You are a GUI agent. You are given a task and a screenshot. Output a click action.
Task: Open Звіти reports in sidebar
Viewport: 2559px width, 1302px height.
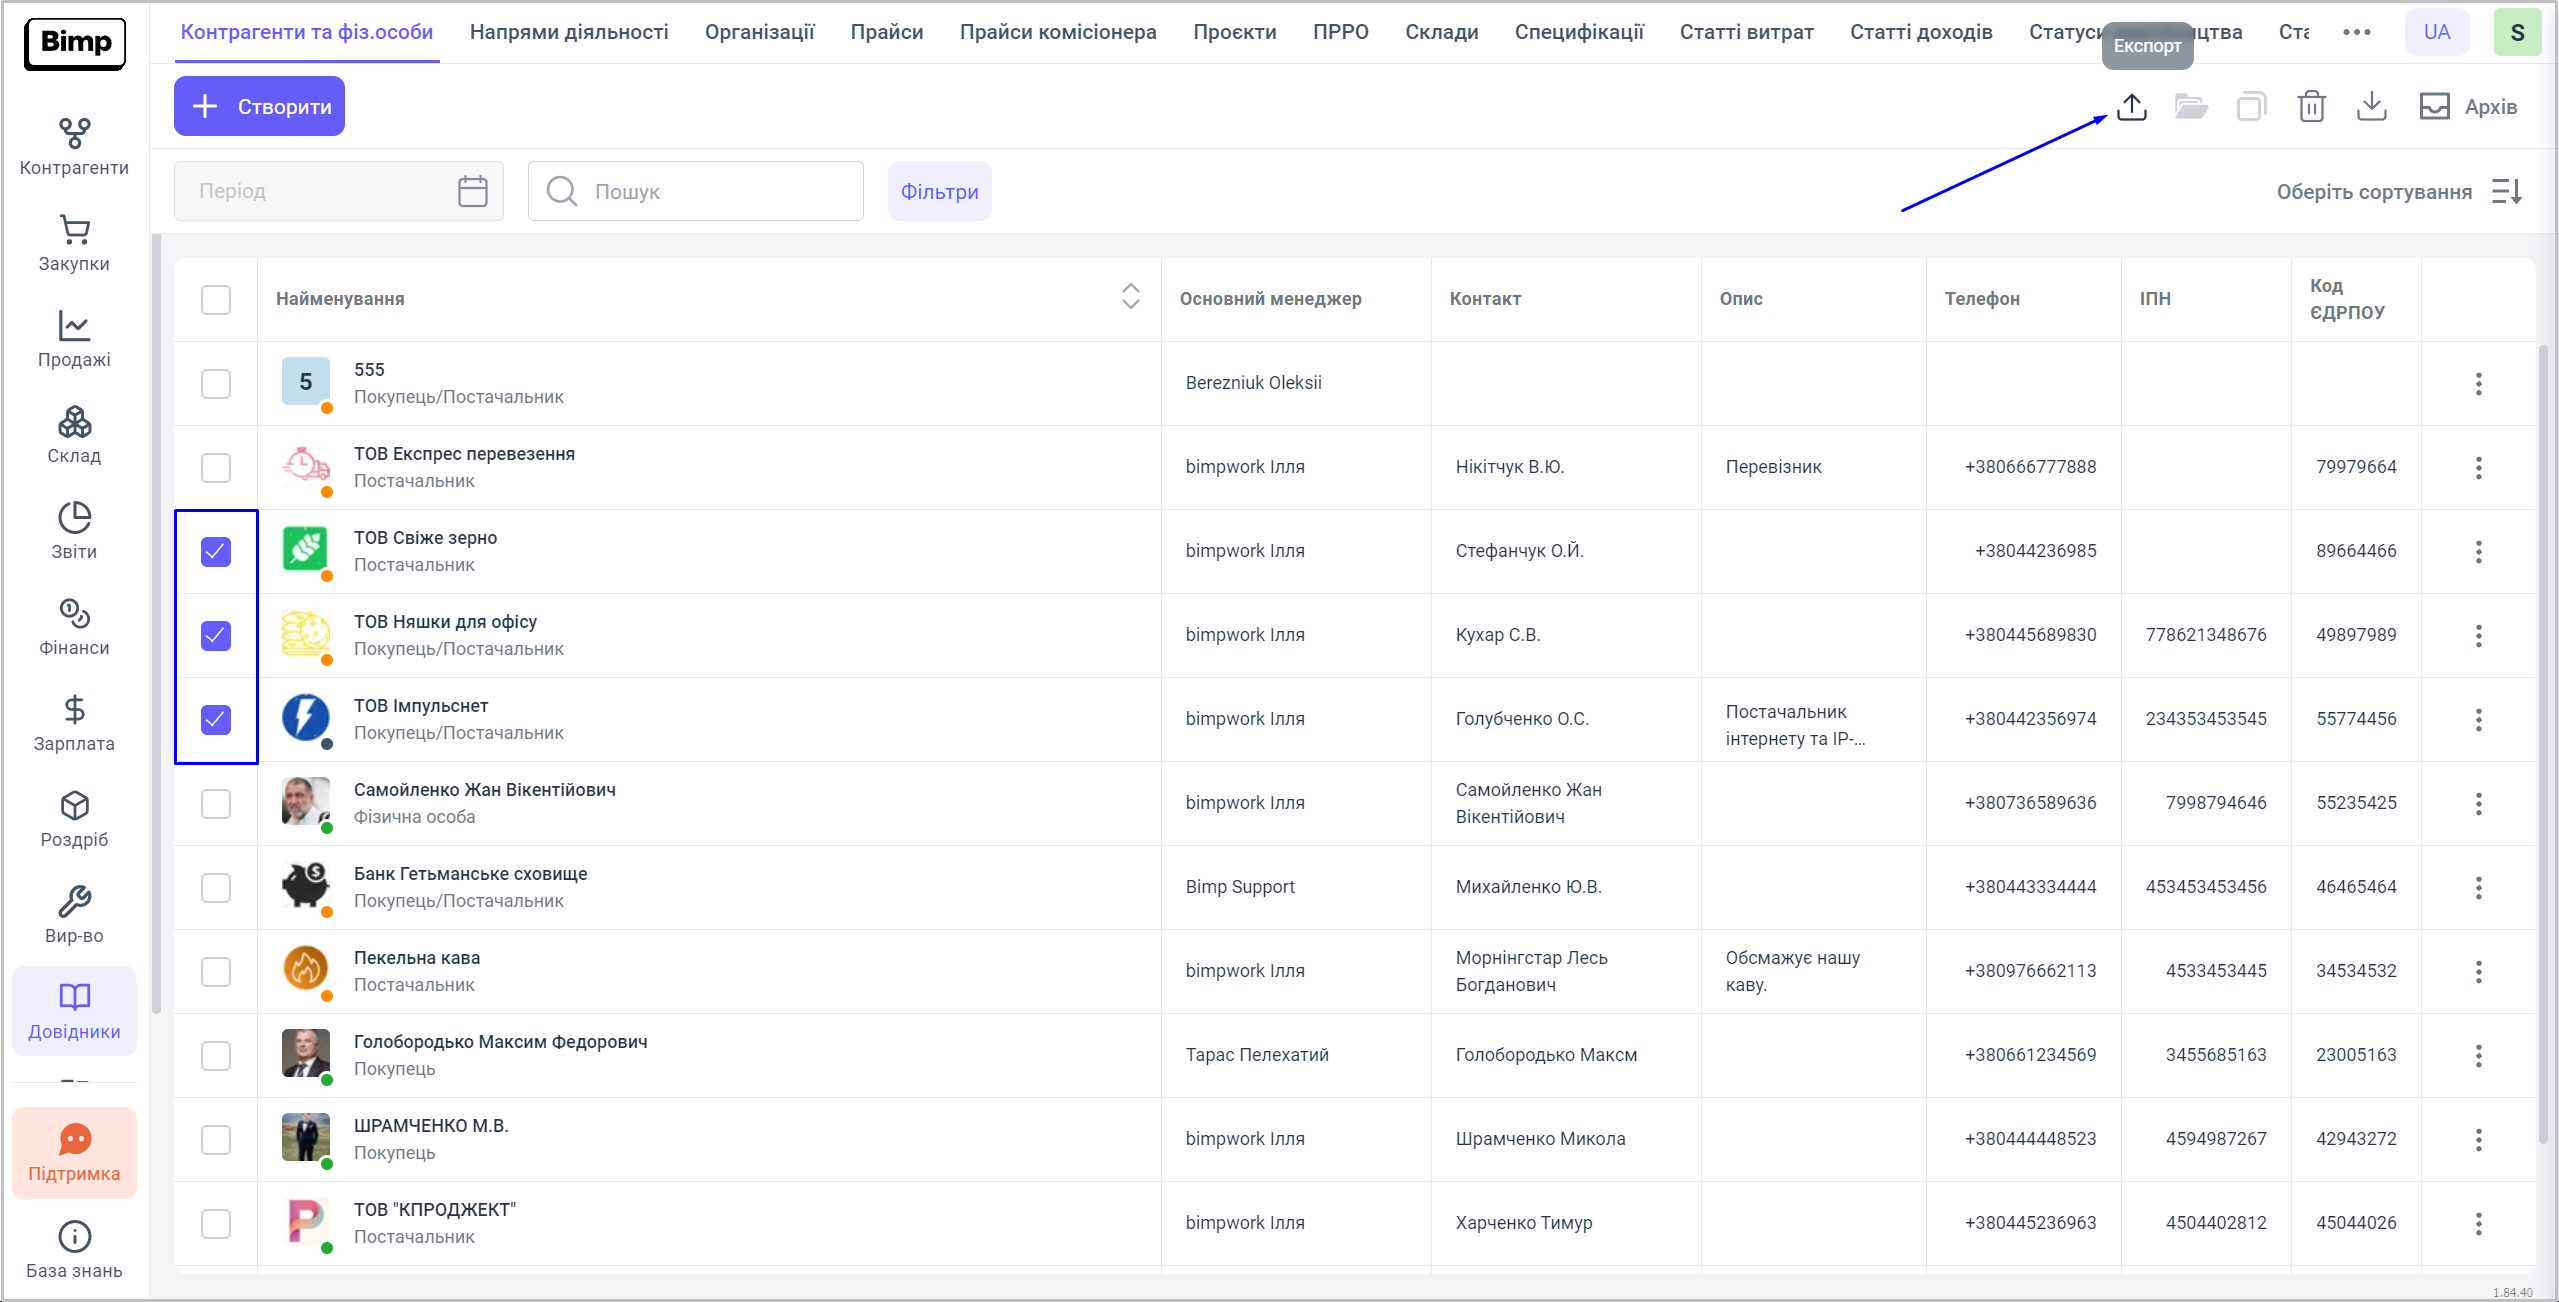pyautogui.click(x=74, y=531)
